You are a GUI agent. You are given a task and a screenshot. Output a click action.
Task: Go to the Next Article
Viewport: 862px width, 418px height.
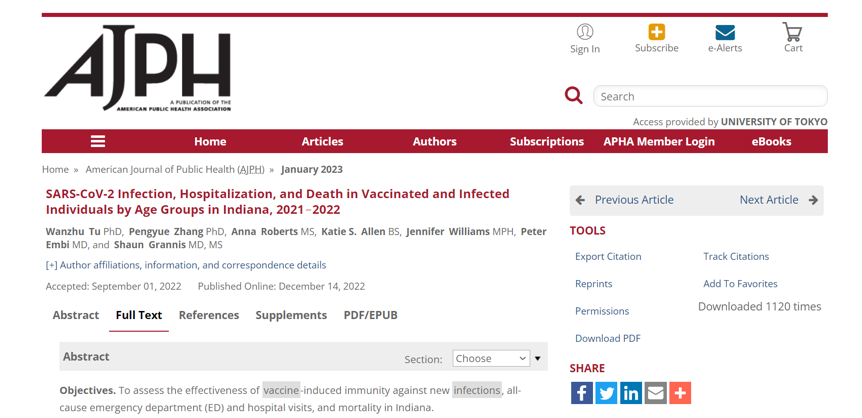778,200
